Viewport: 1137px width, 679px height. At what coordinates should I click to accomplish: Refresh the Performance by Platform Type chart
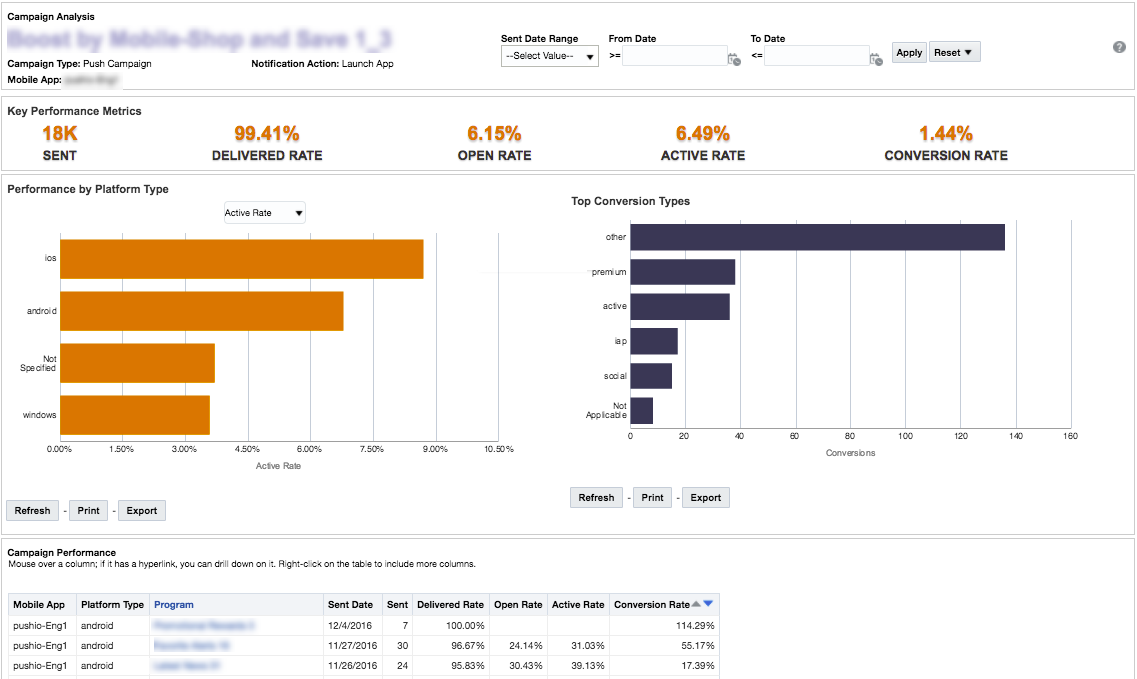[x=32, y=510]
